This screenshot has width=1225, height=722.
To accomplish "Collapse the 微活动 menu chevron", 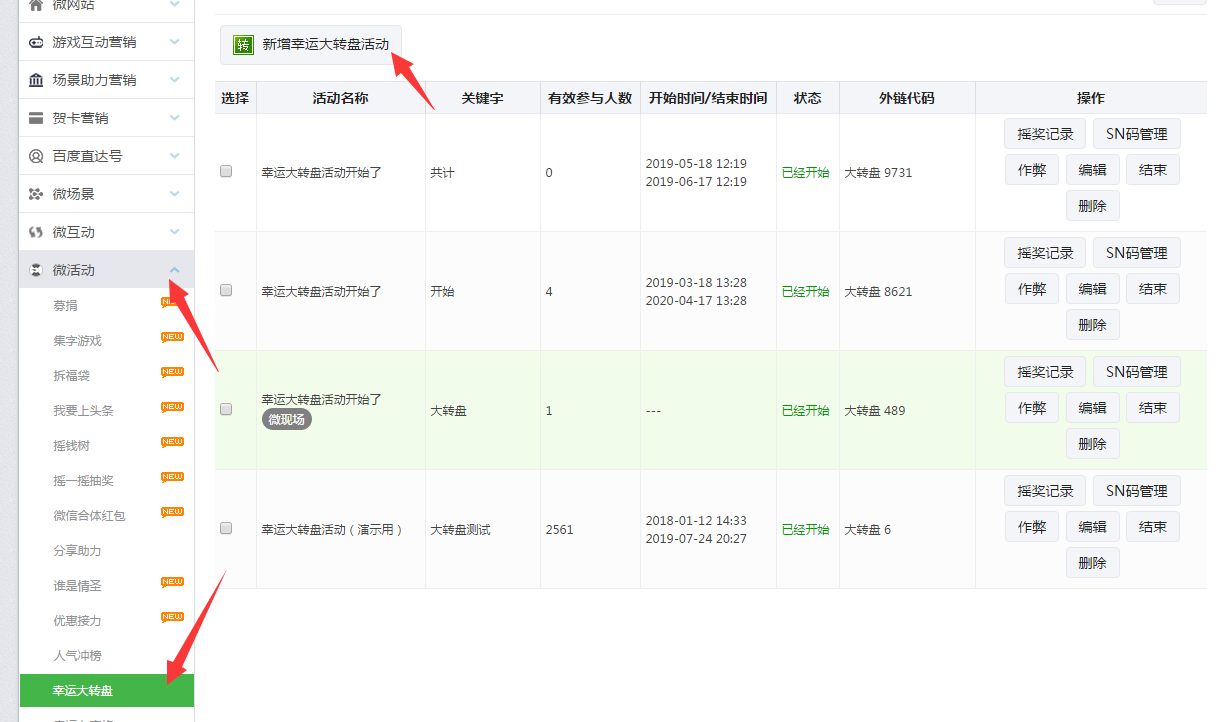I will tap(177, 269).
